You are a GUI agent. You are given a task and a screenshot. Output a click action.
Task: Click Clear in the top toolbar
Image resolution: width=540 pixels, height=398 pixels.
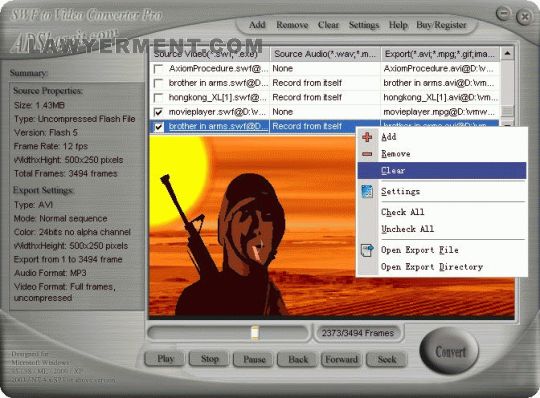[329, 25]
